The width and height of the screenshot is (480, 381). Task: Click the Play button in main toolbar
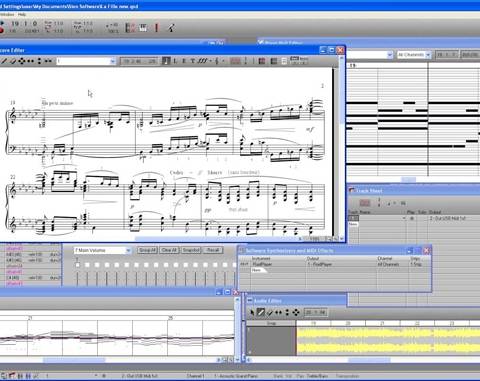[1, 23]
